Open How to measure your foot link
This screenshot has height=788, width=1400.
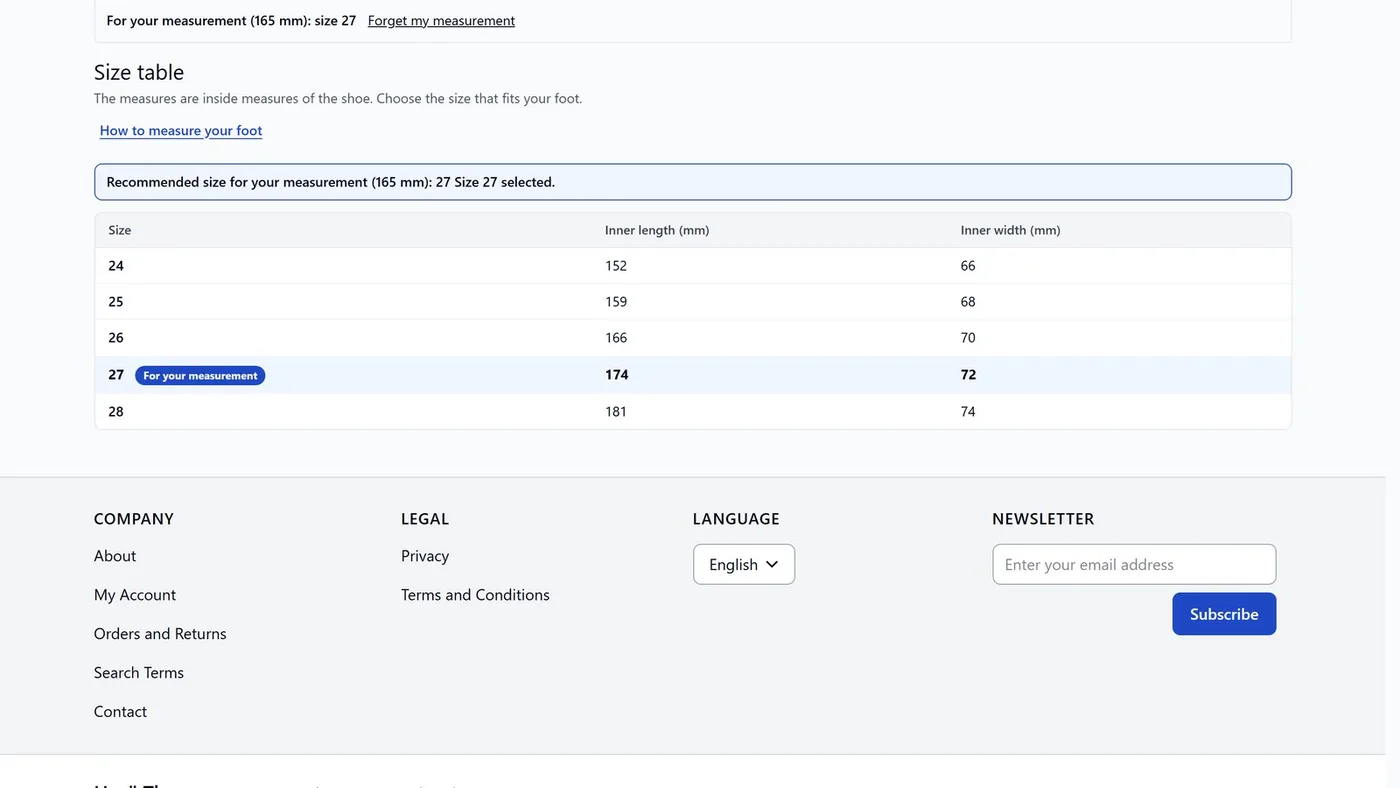(181, 130)
